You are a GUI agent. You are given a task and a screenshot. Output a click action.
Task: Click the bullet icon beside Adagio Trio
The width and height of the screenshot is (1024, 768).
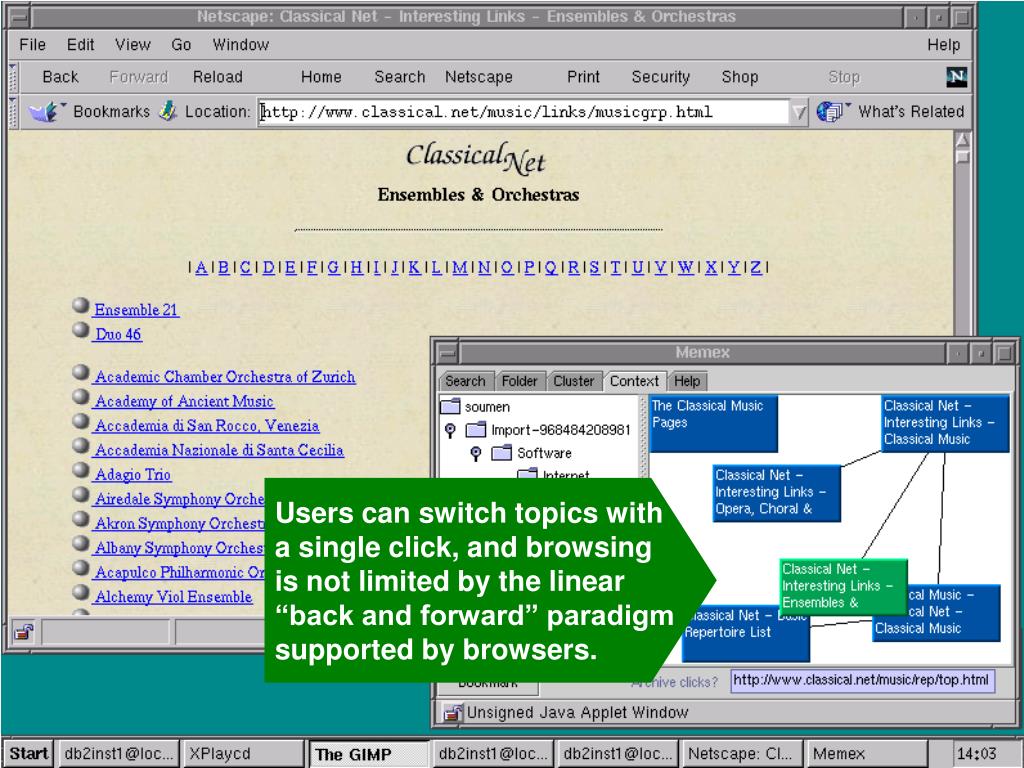point(80,470)
